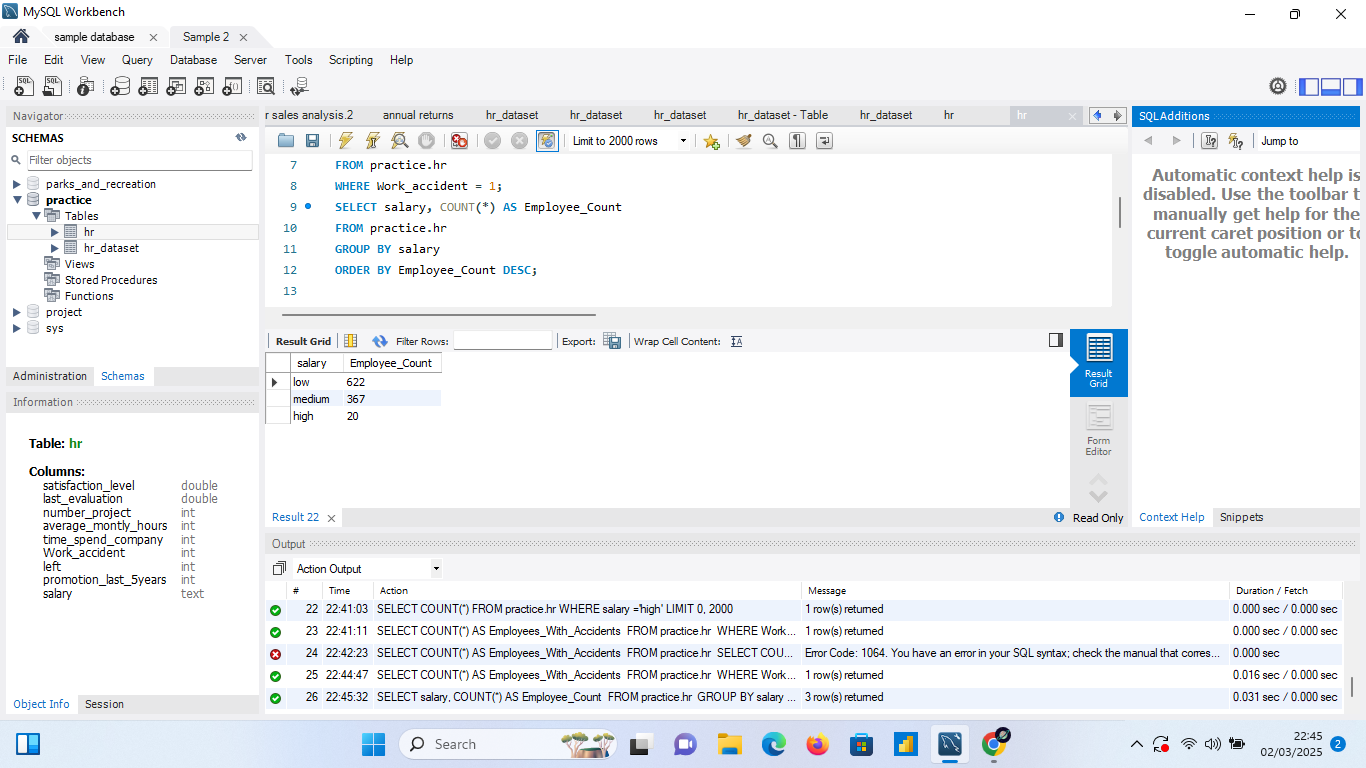
Task: Switch to the annual returns tab
Action: (x=418, y=115)
